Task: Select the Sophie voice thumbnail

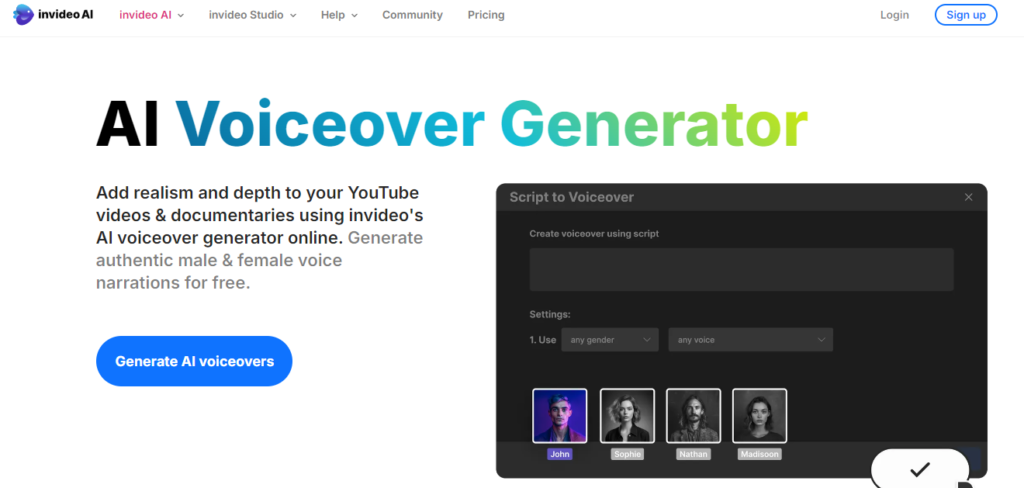Action: tap(627, 415)
